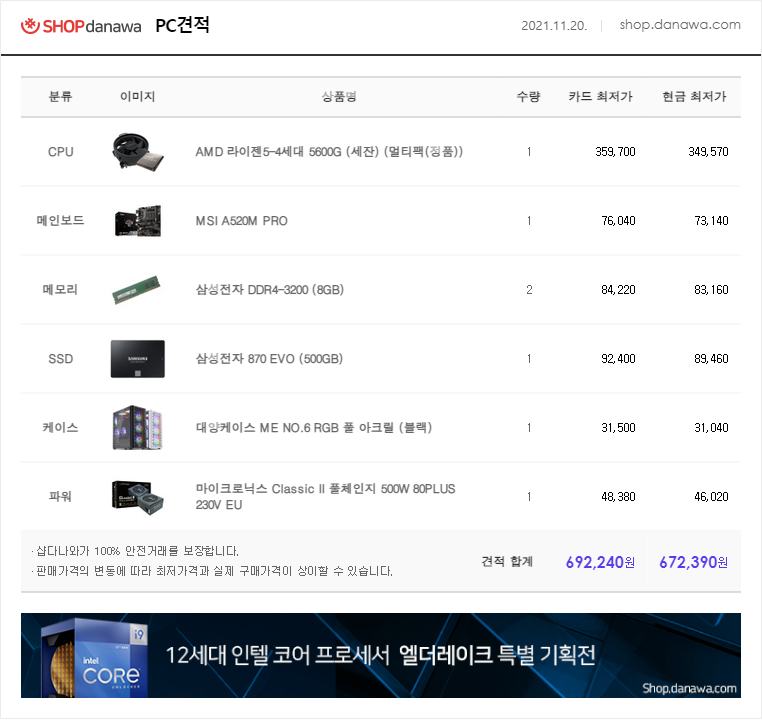Viewport: 762px width, 720px height.
Task: Click the card total 692,240원
Action: click(600, 562)
